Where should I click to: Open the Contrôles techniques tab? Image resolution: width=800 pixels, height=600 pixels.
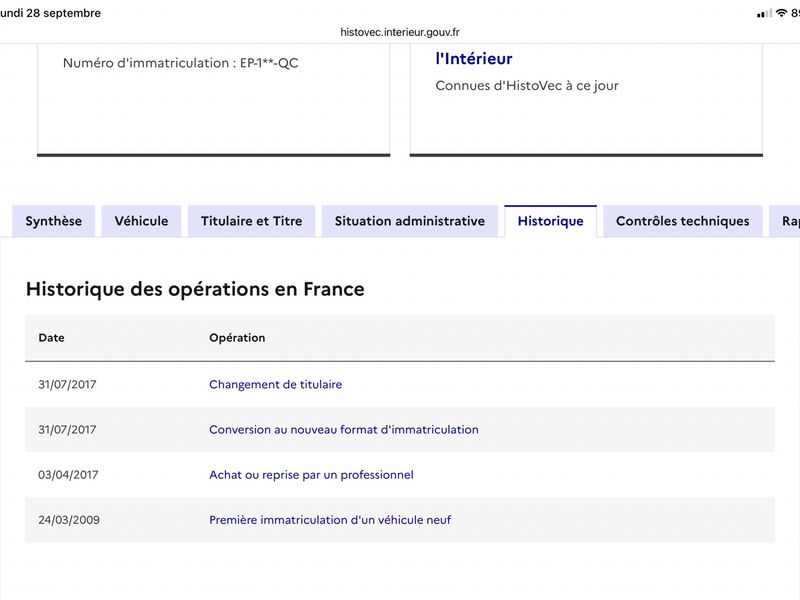(x=683, y=221)
